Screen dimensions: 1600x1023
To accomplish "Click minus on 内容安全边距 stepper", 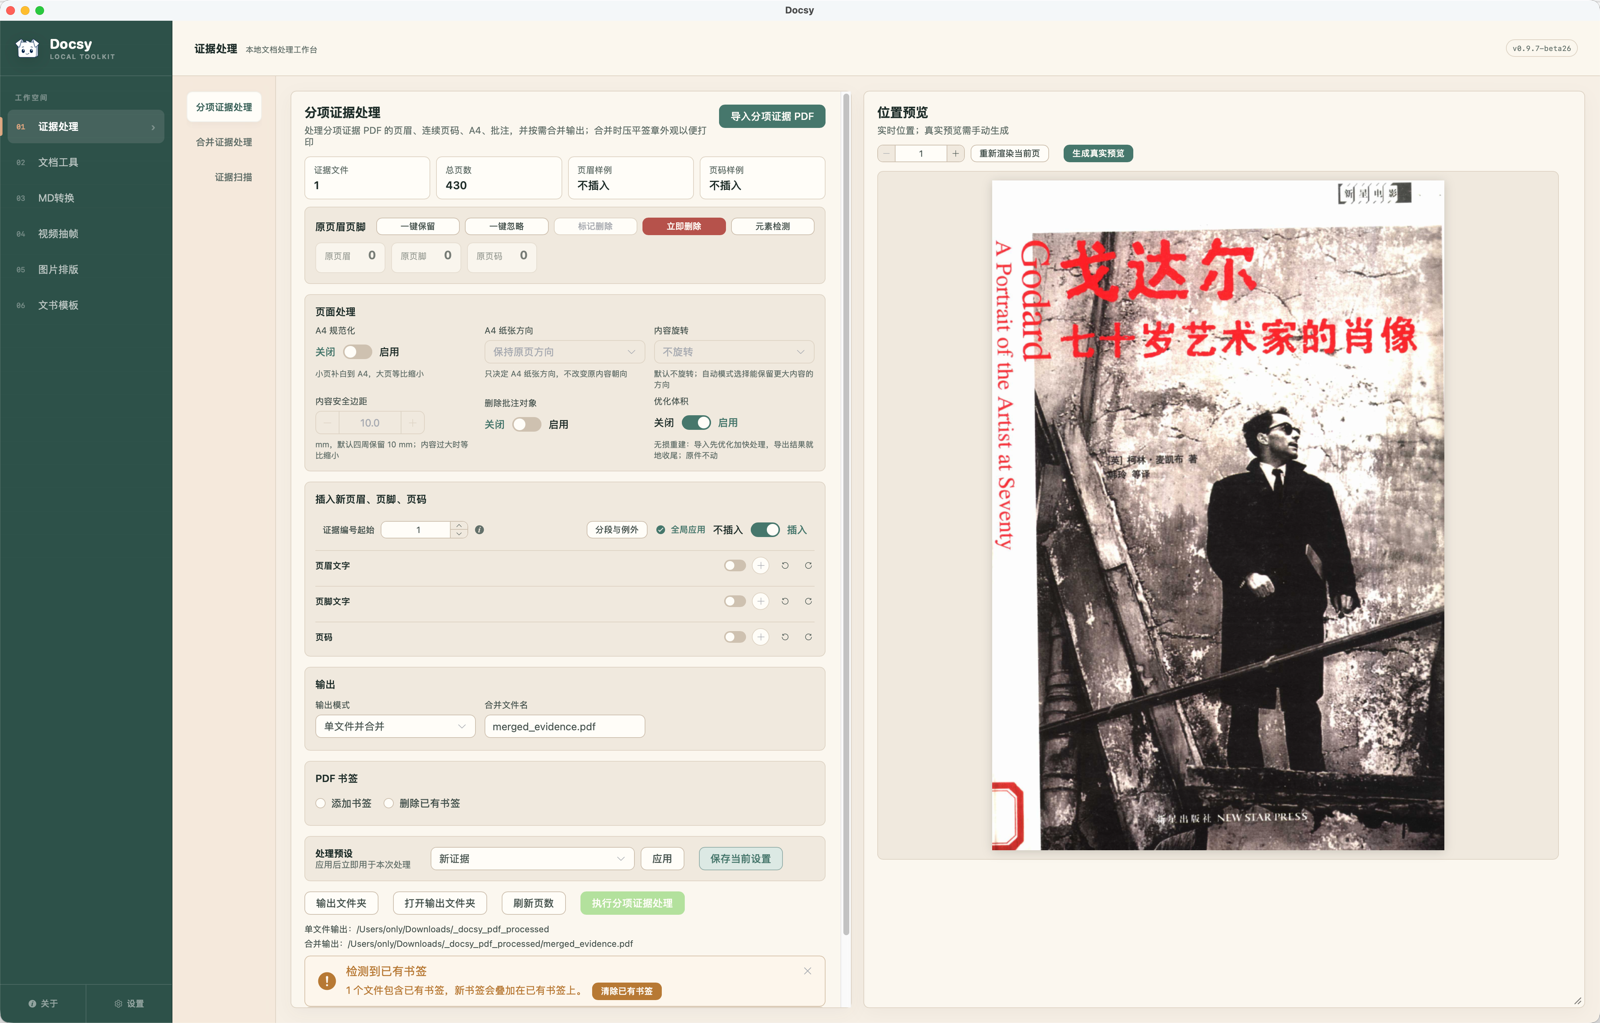I will point(327,423).
